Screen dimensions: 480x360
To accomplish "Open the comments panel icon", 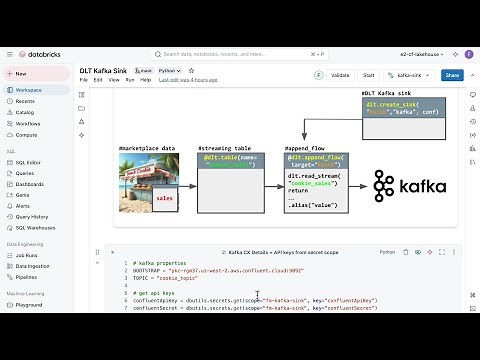I will pos(473,95).
